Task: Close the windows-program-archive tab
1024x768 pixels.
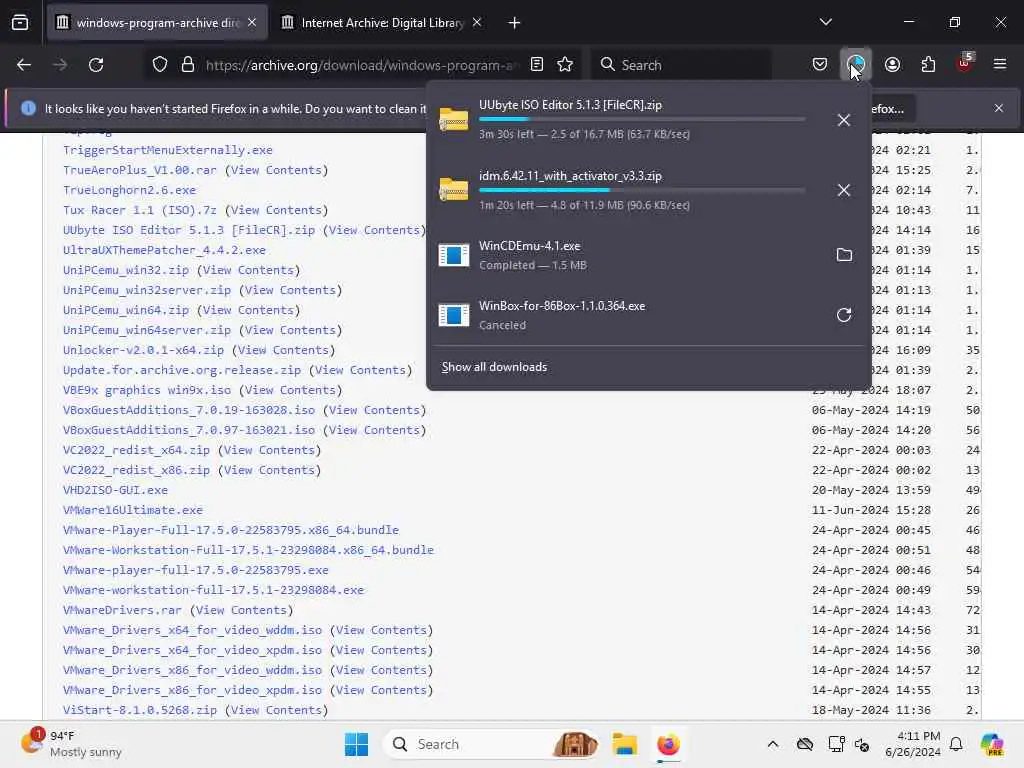Action: point(252,23)
